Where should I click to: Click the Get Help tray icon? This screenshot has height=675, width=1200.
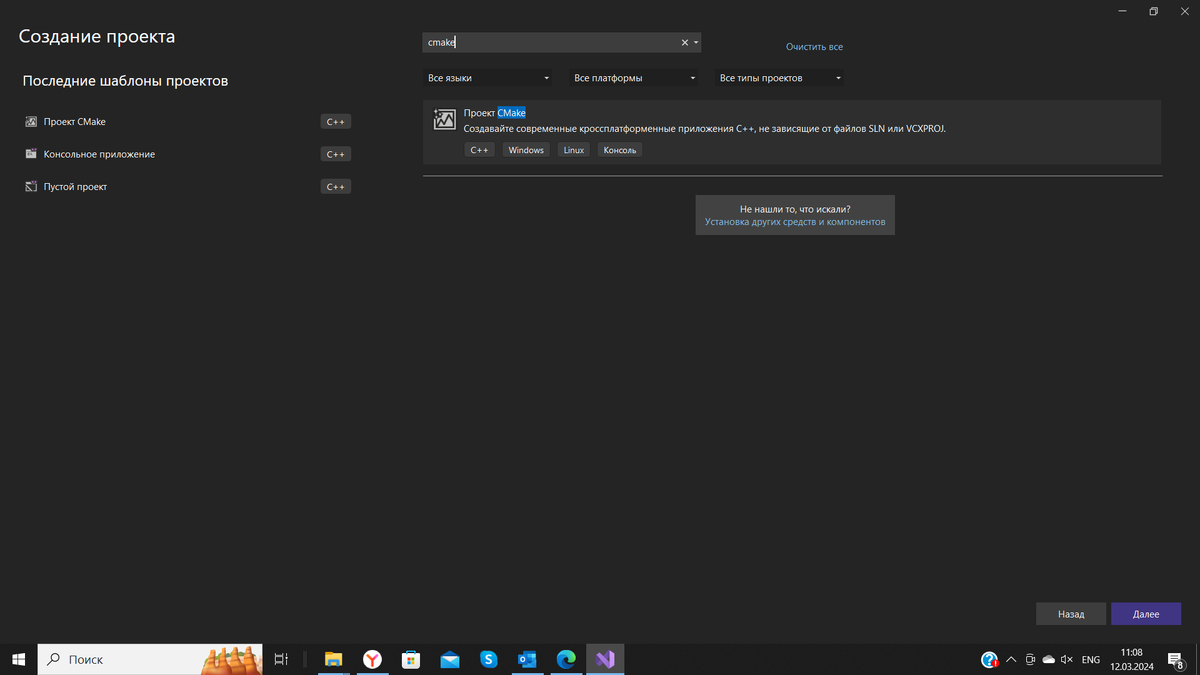coord(989,659)
